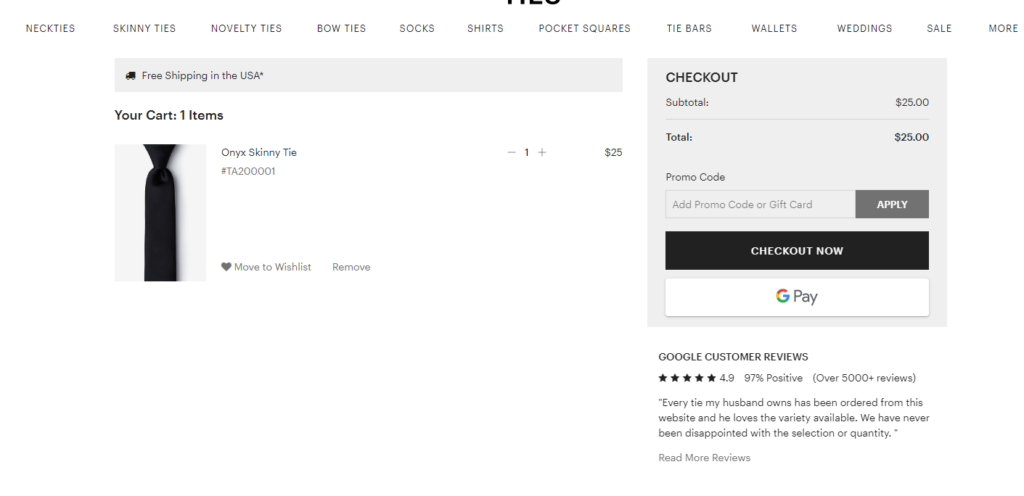Image resolution: width=1024 pixels, height=496 pixels.
Task: Navigate to the Pocket Squares category
Action: 584,29
